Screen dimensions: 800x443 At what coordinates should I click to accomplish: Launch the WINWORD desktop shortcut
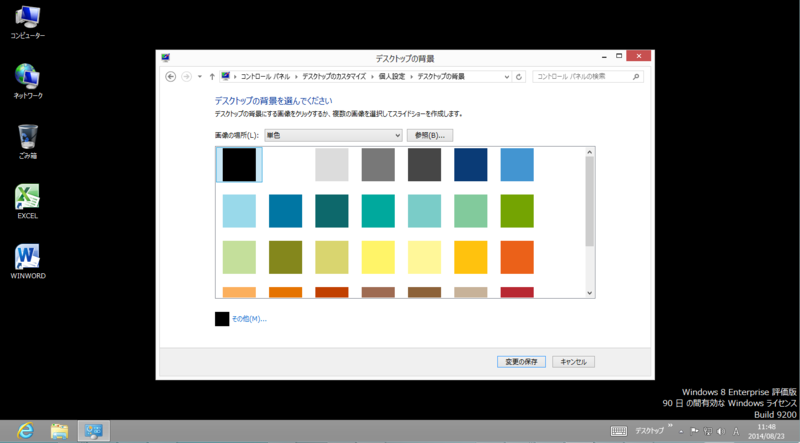click(x=28, y=262)
